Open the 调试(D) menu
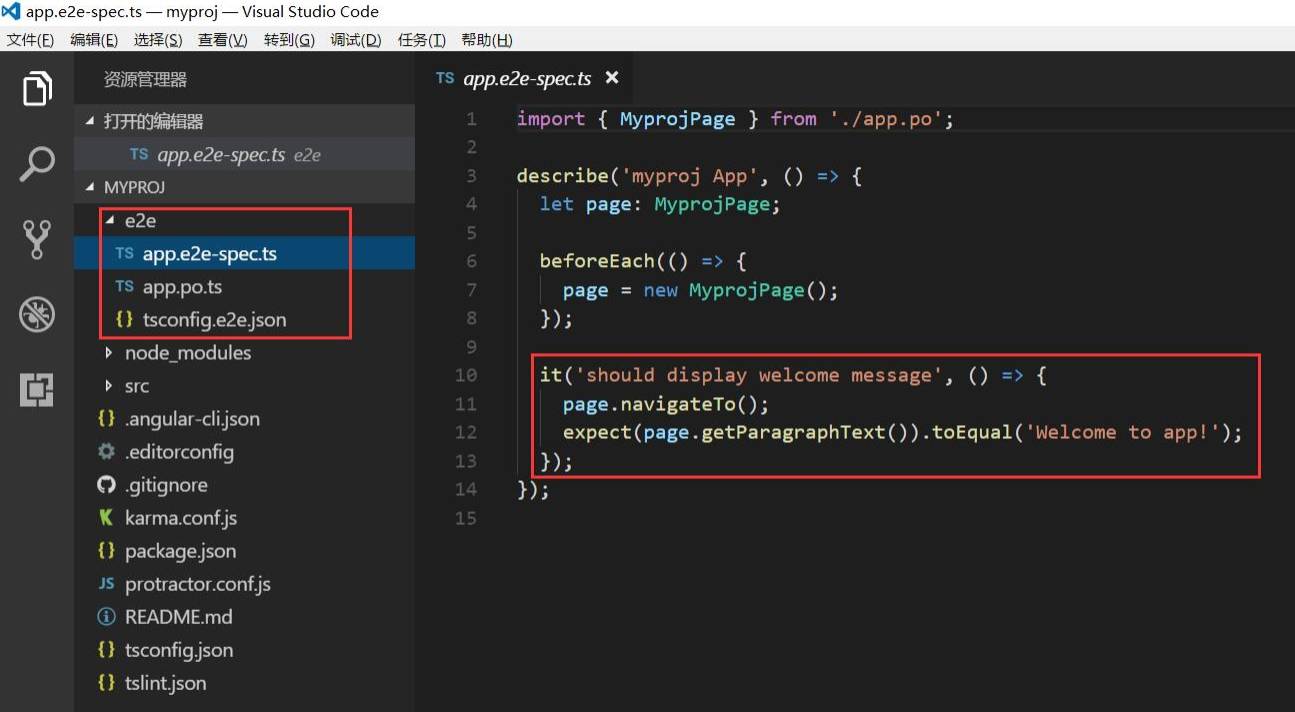 pos(356,40)
